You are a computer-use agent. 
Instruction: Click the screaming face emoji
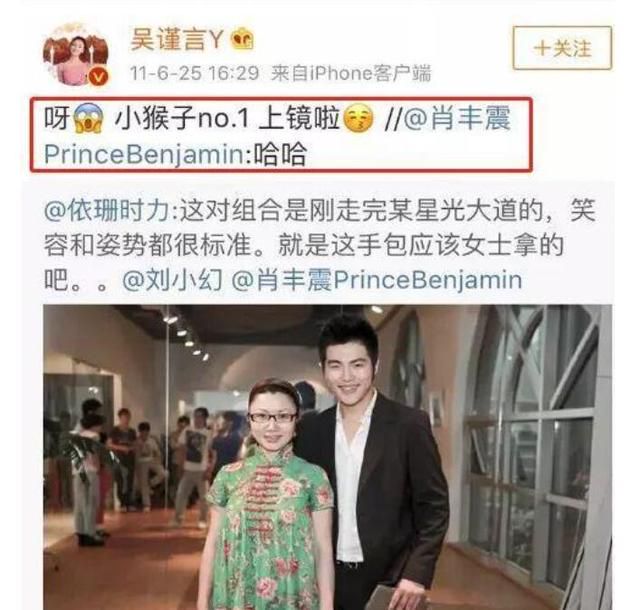pyautogui.click(x=89, y=118)
